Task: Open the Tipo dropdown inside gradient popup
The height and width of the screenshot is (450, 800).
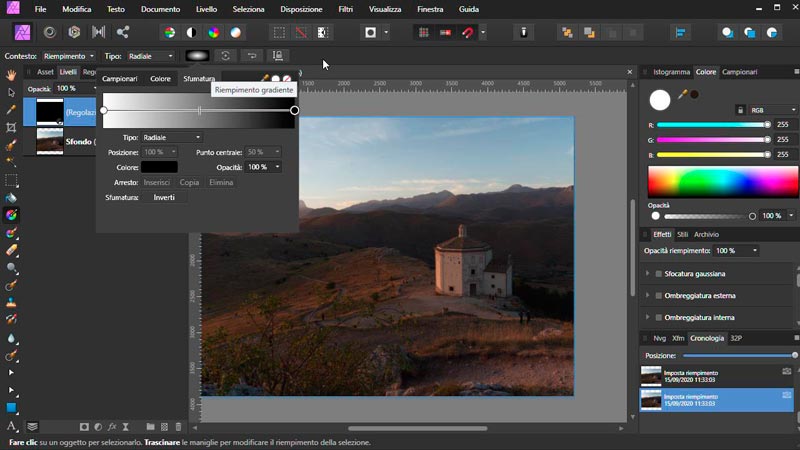Action: 171,137
